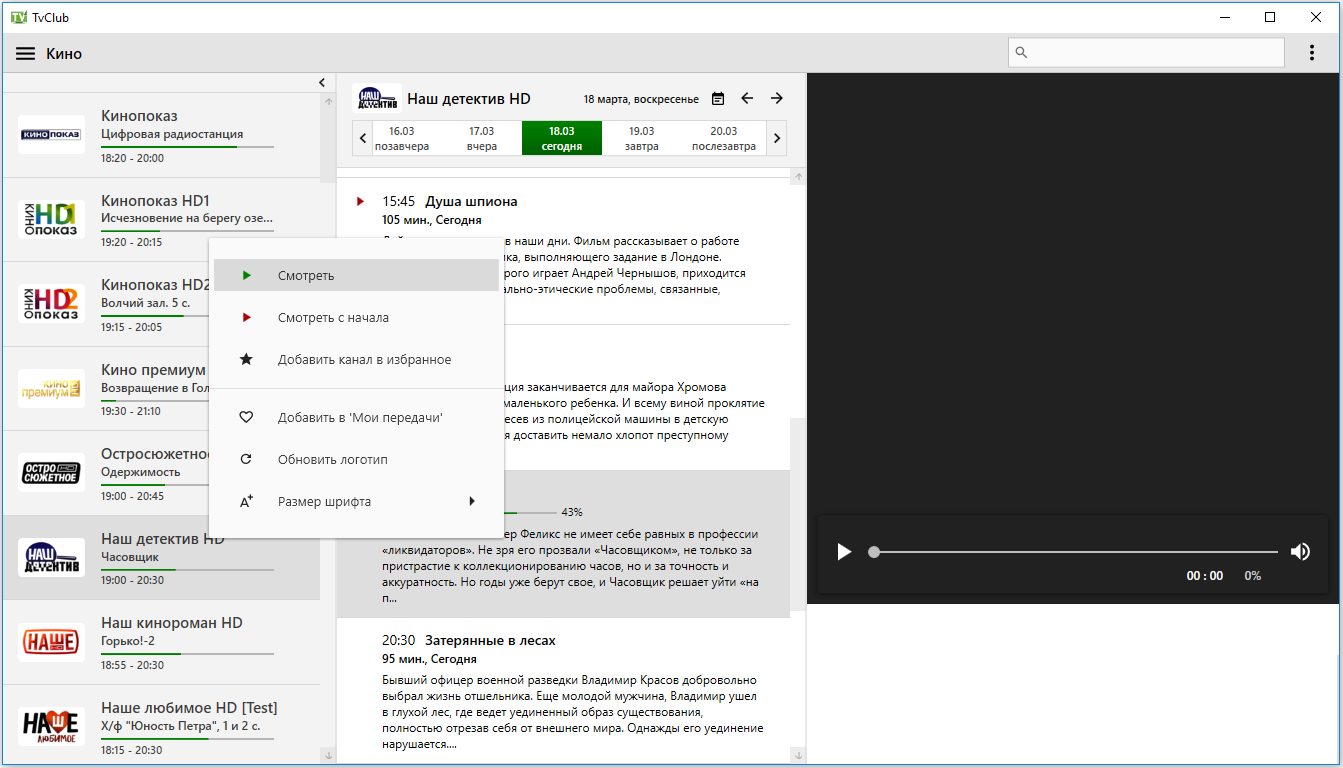Switch to the 19.03 завтра tab

[x=642, y=138]
